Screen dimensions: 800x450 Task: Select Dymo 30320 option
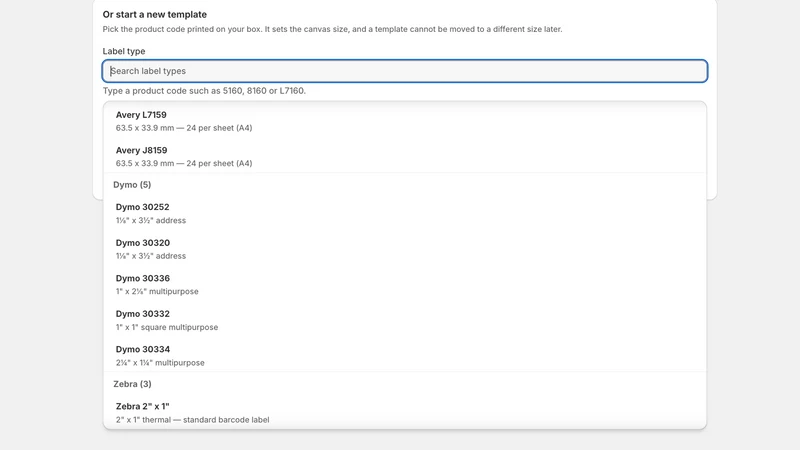[405, 249]
